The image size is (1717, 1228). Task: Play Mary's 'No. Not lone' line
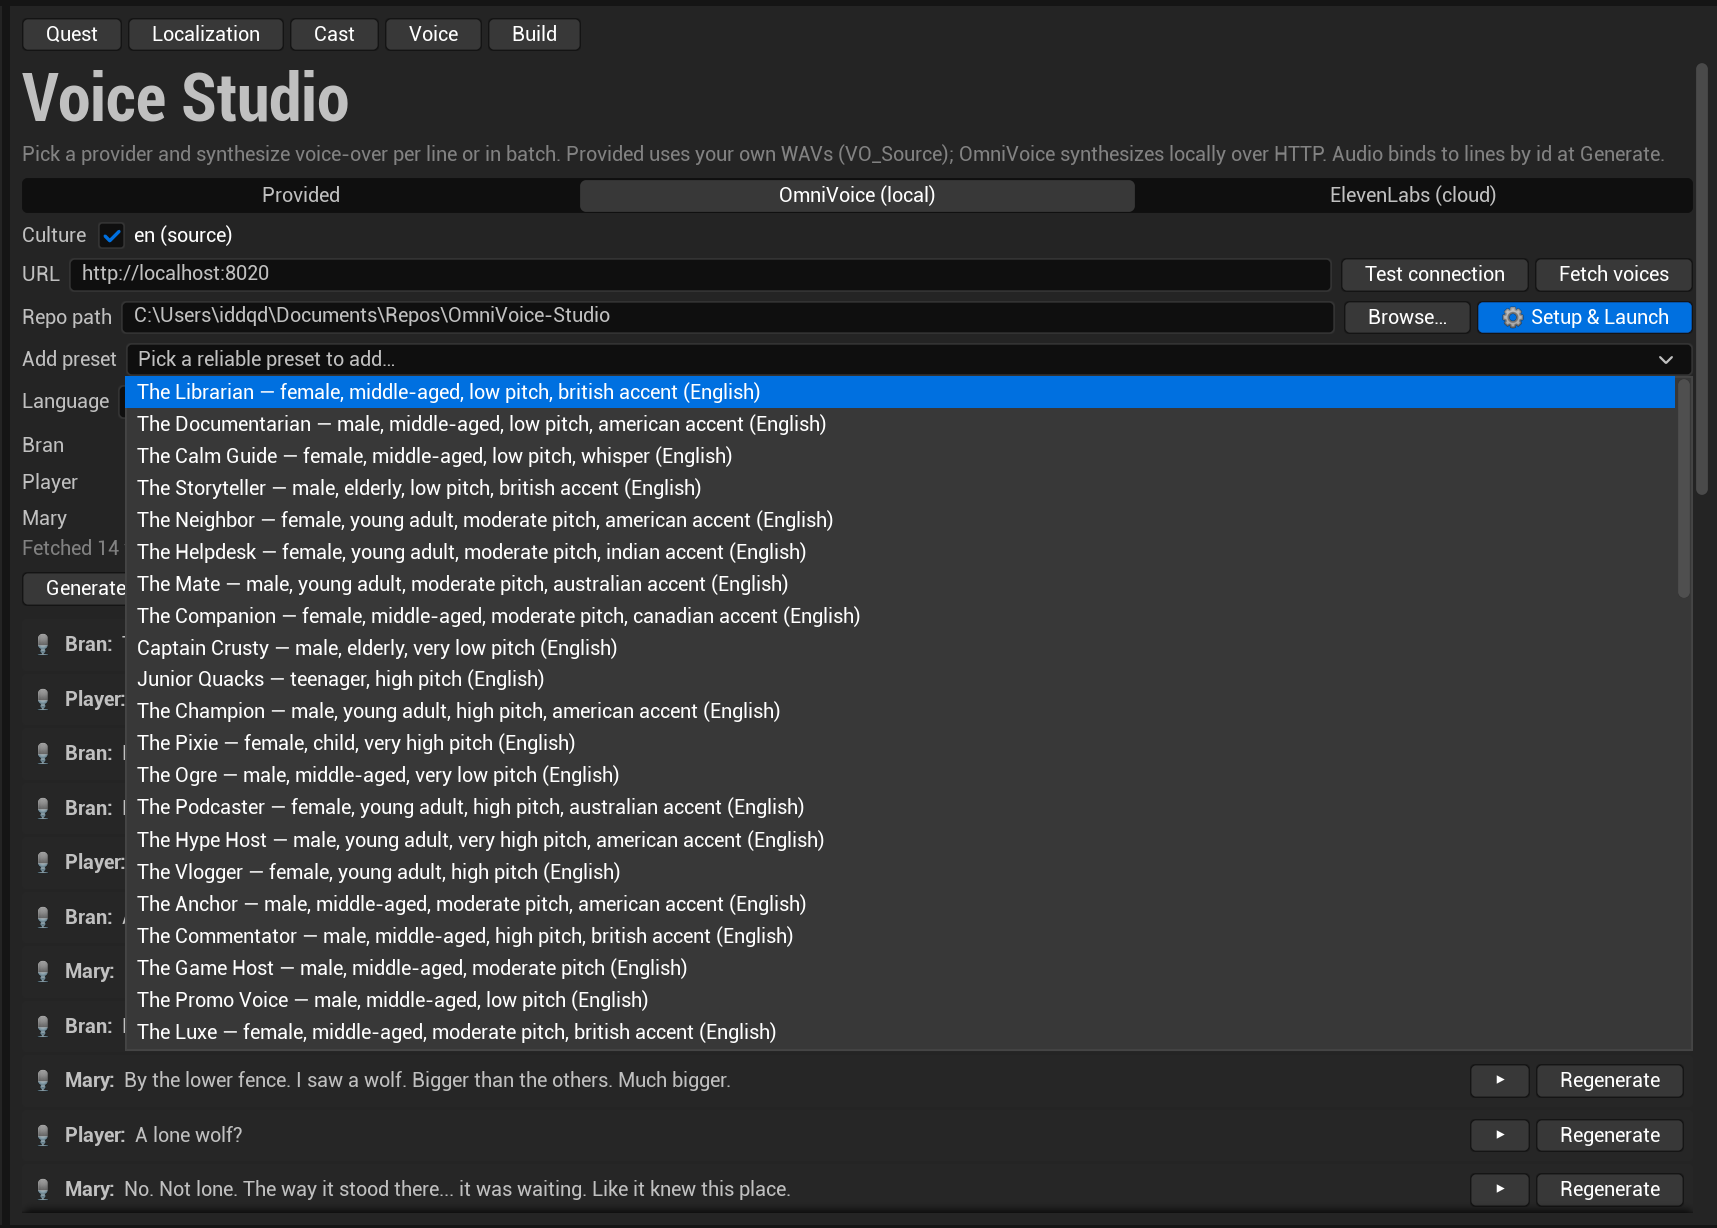tap(1500, 1190)
